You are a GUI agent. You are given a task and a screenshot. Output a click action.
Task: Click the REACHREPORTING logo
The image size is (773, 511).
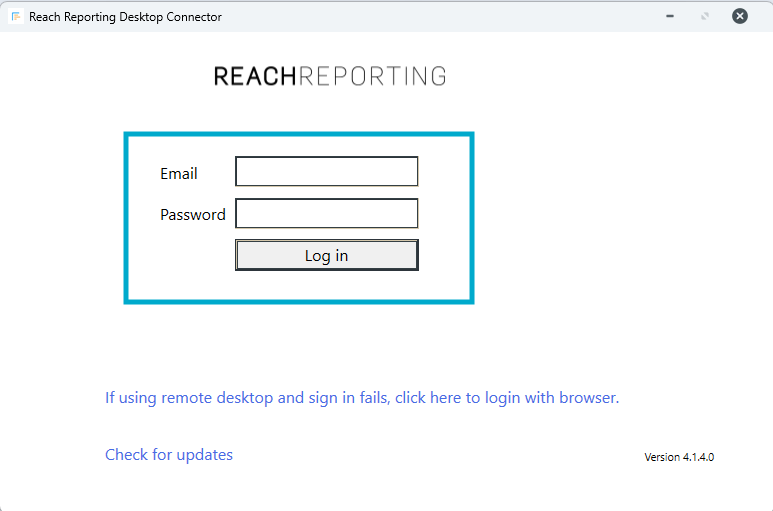330,76
